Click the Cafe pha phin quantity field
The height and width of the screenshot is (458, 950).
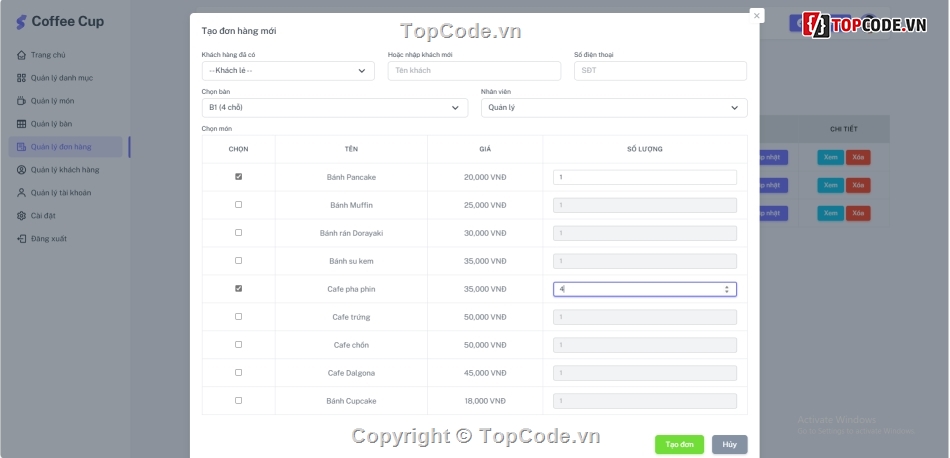coord(645,290)
